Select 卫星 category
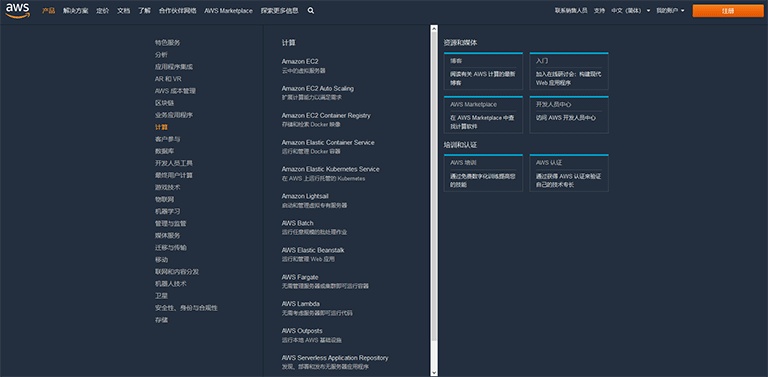The image size is (768, 377). tap(161, 296)
